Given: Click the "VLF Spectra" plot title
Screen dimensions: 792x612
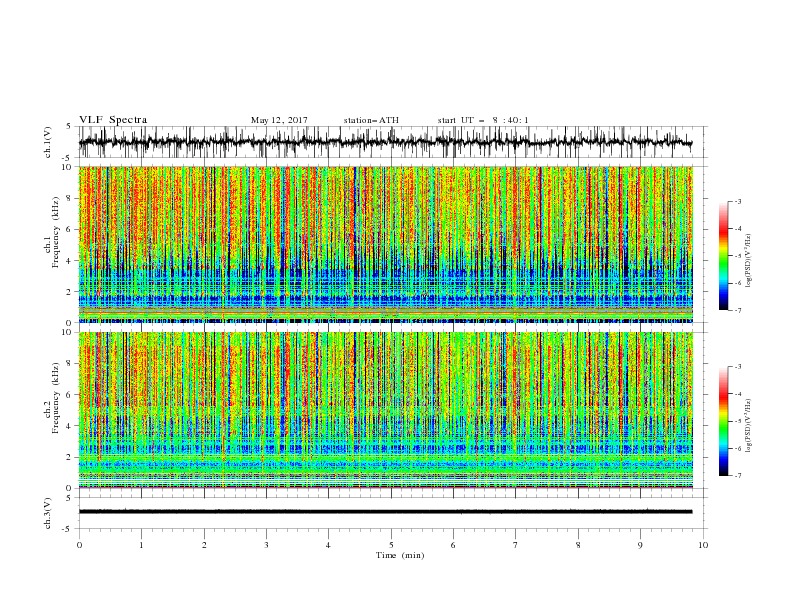Looking at the screenshot, I should pyautogui.click(x=113, y=120).
